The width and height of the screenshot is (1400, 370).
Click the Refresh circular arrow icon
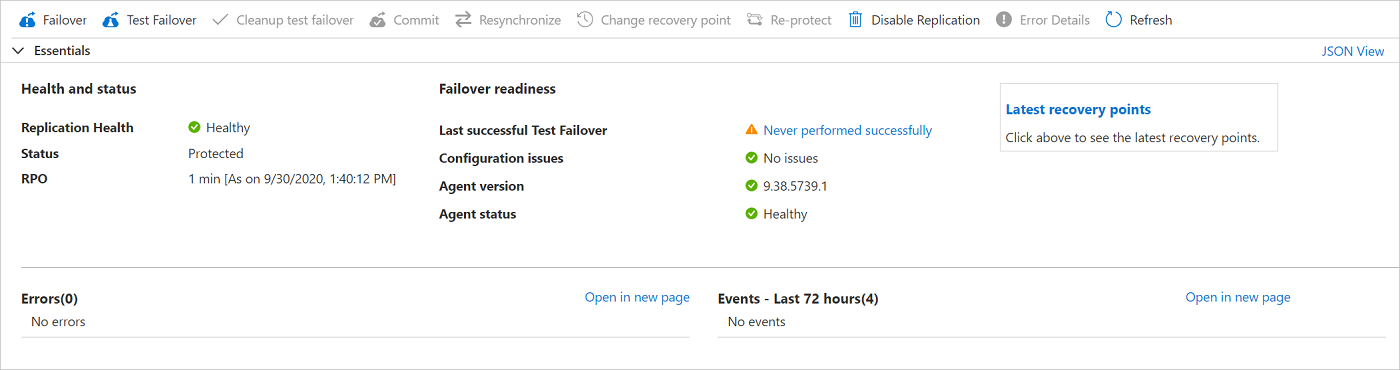(1114, 20)
